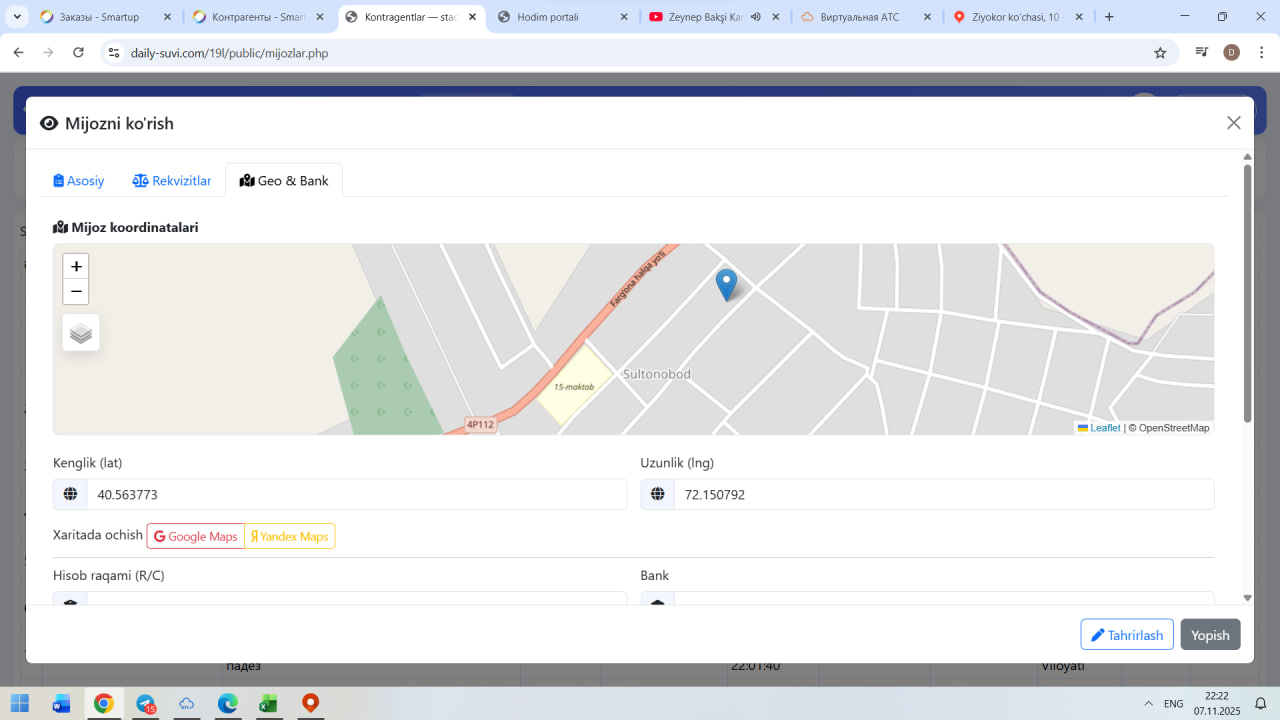Click the globe icon beside longitude
1280x720 pixels.
pyautogui.click(x=658, y=494)
